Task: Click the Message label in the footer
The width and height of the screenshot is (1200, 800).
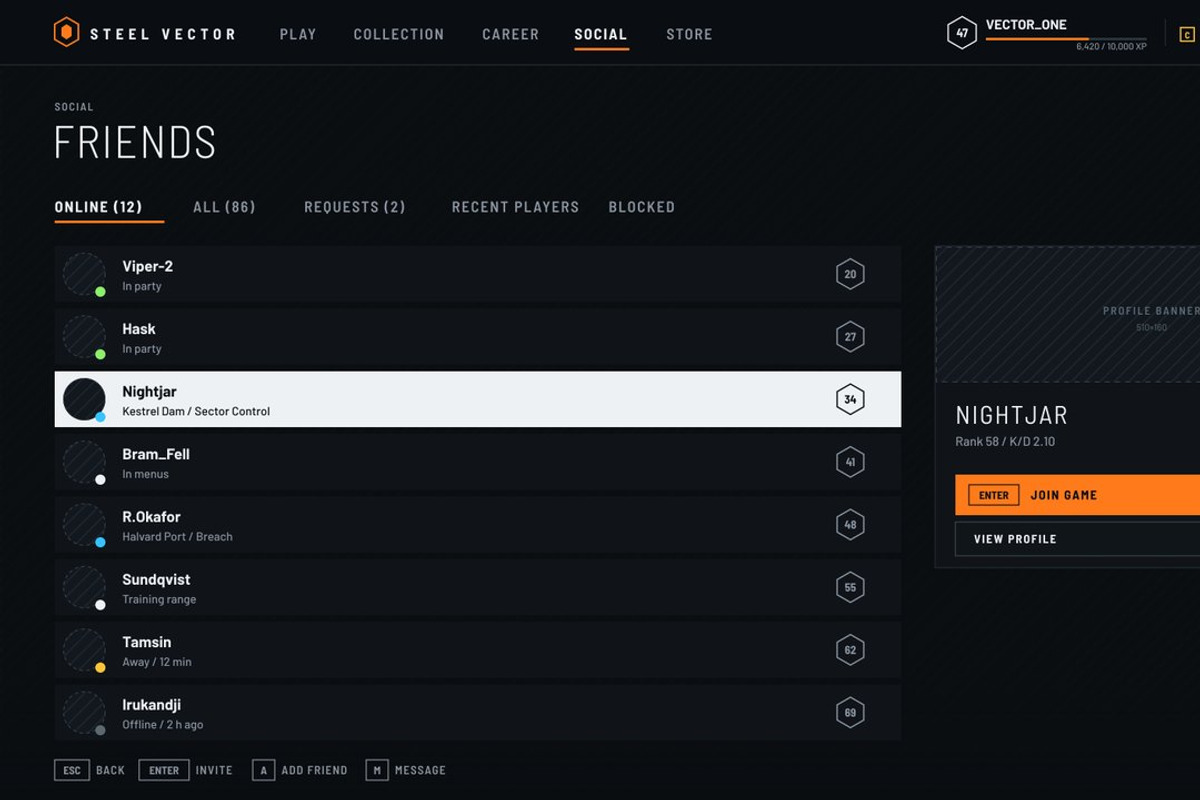Action: [x=420, y=770]
